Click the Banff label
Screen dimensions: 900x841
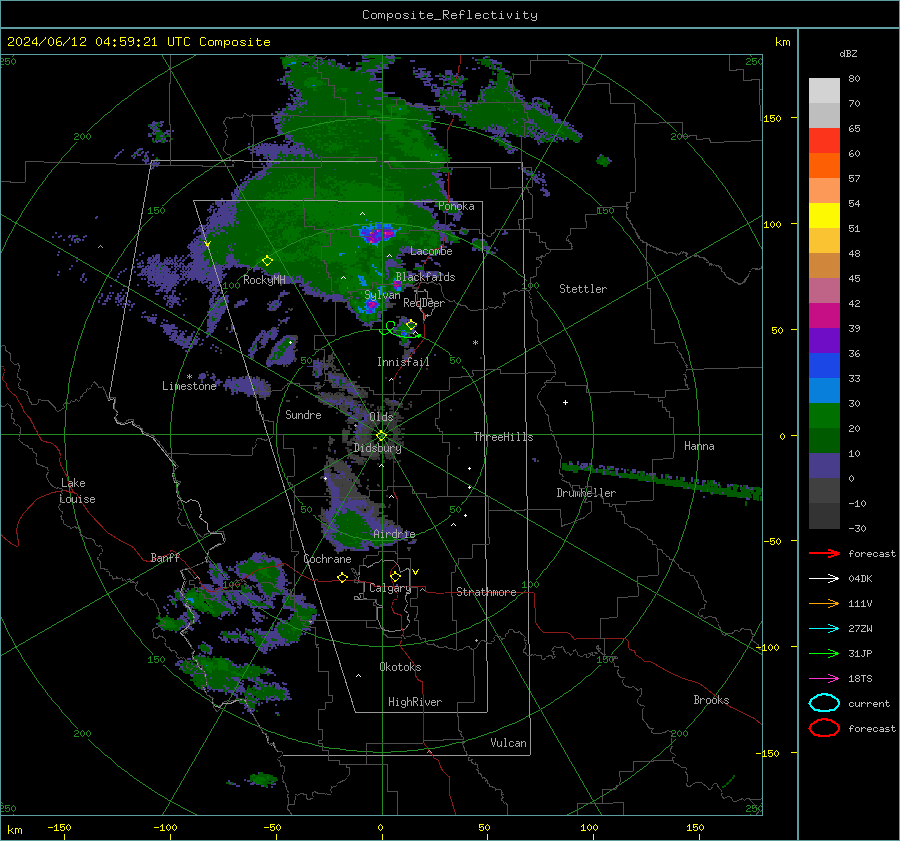(165, 558)
